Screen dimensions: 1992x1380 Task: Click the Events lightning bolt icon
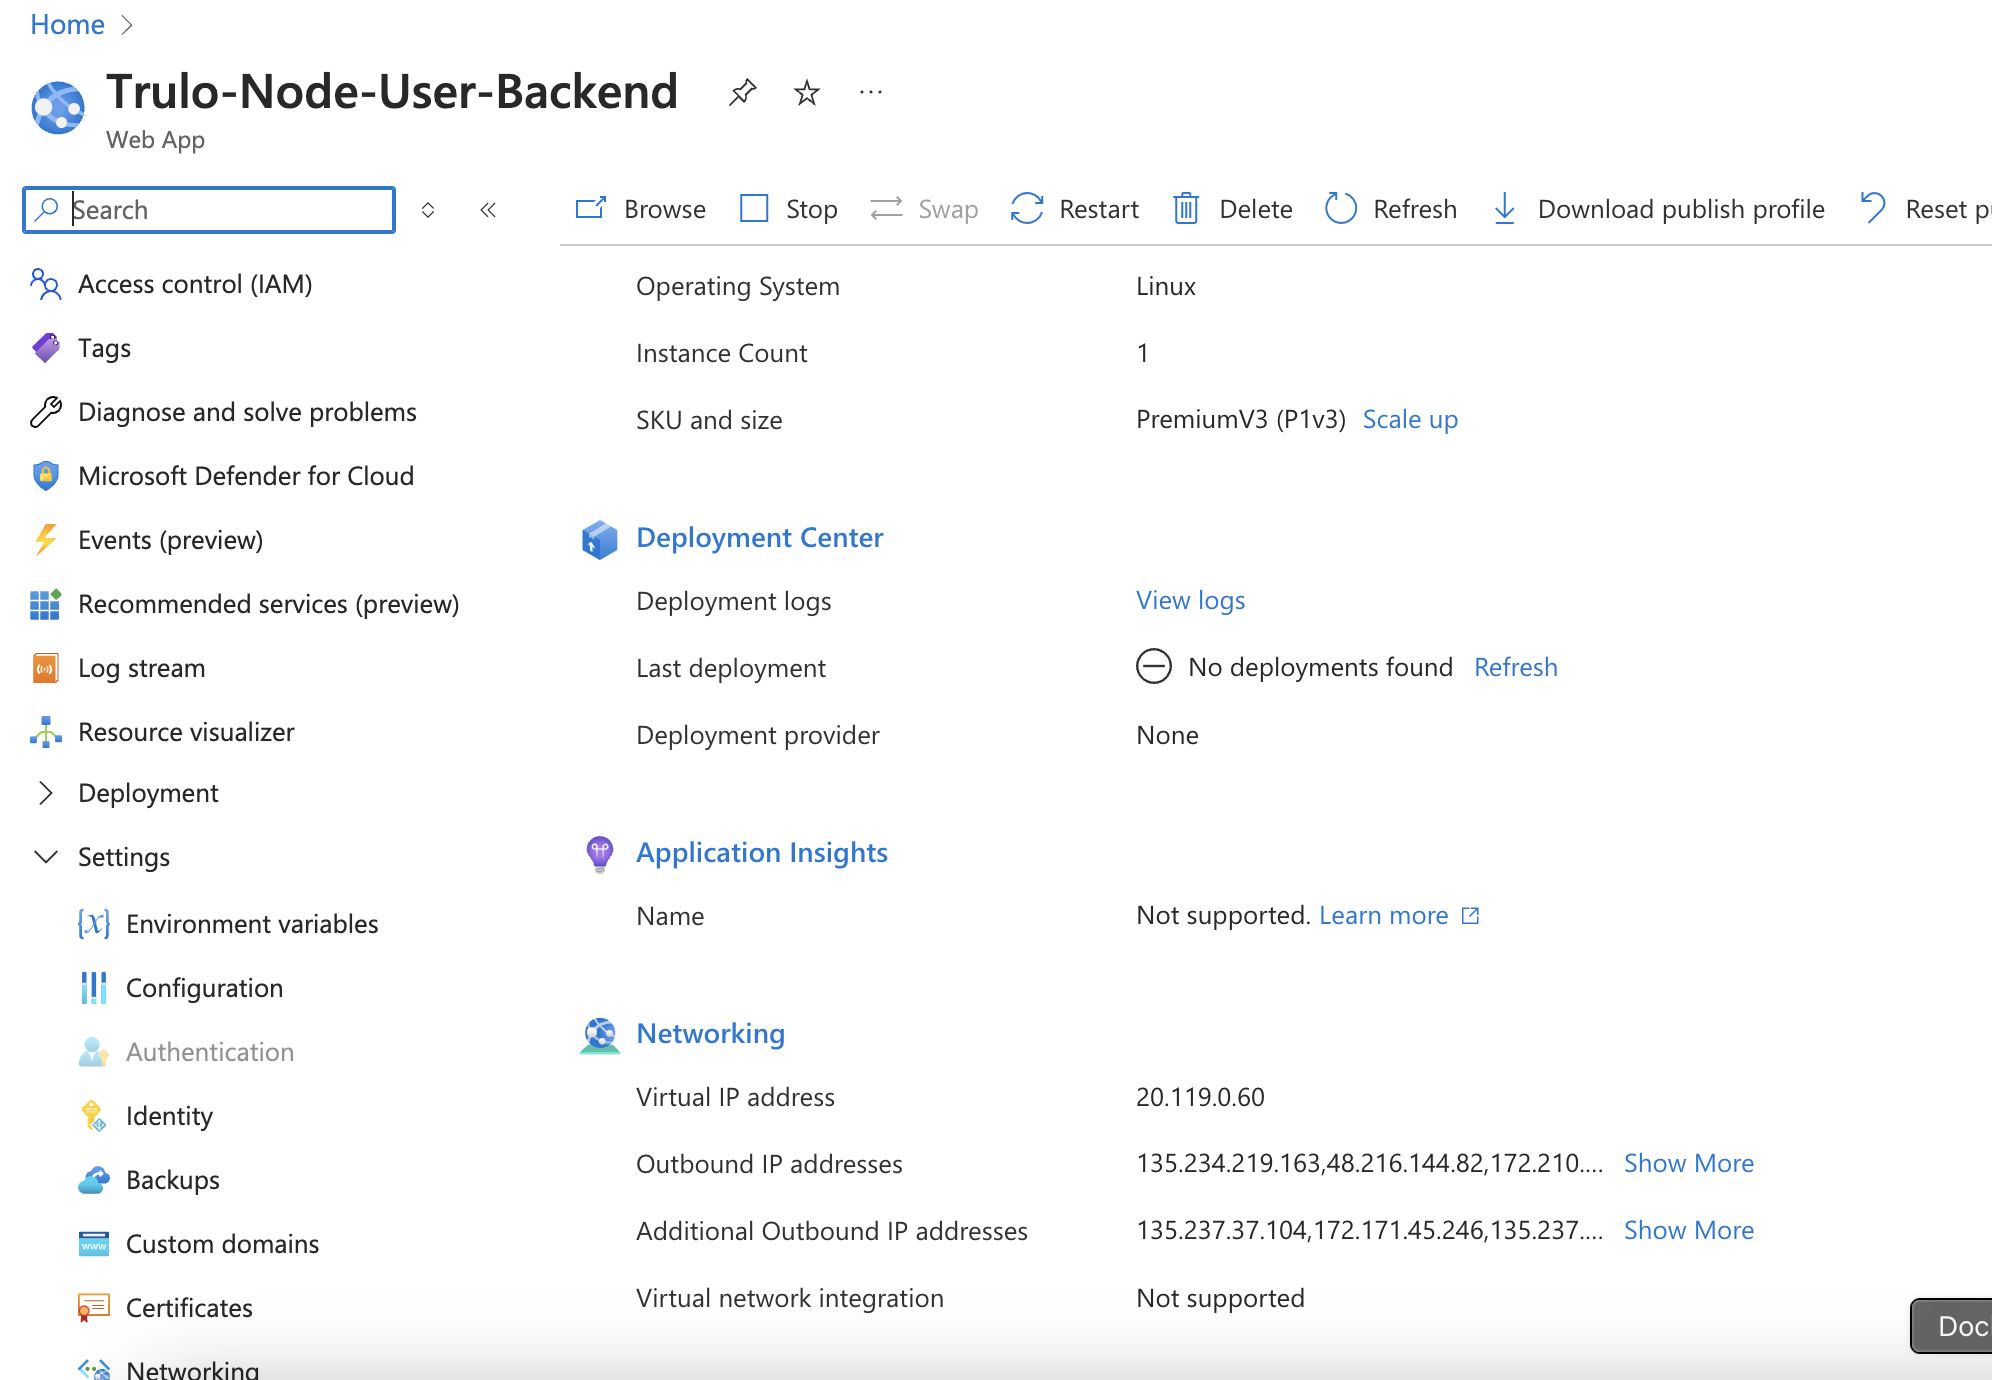point(45,541)
